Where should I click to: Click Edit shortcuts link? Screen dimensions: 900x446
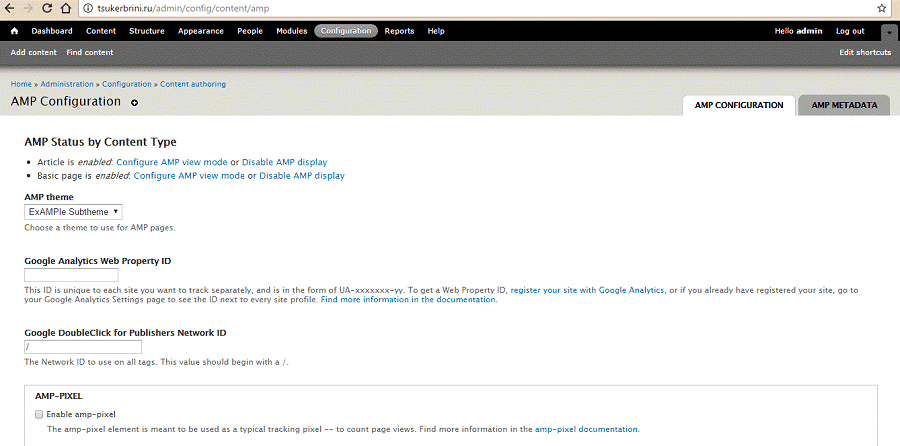pos(865,52)
